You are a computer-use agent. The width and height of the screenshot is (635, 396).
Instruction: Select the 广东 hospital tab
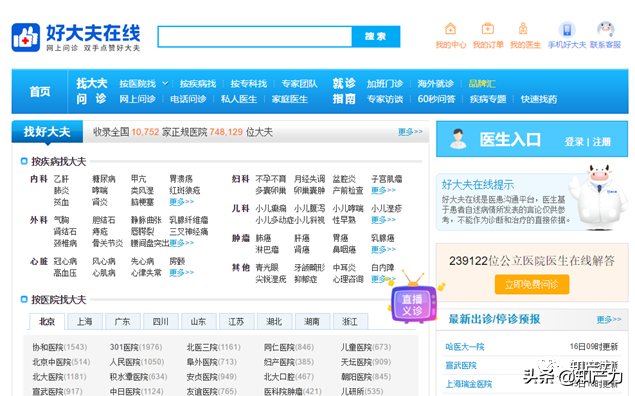pos(123,321)
